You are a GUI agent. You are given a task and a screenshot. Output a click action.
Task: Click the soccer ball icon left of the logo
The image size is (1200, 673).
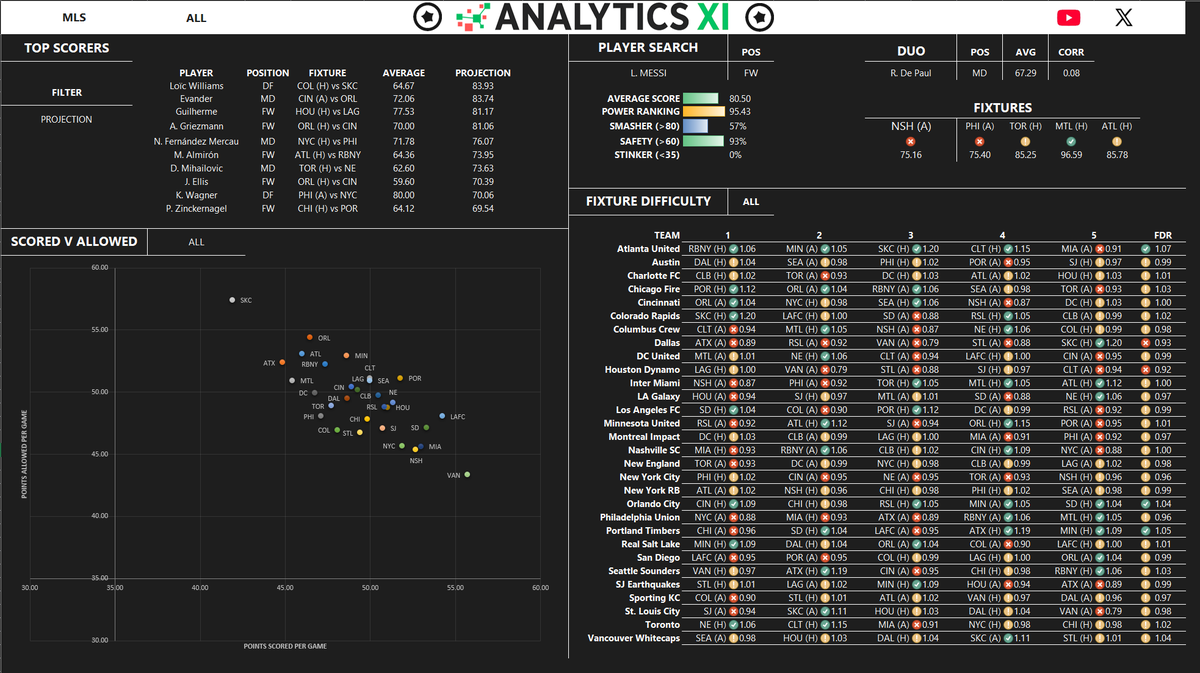(x=428, y=17)
